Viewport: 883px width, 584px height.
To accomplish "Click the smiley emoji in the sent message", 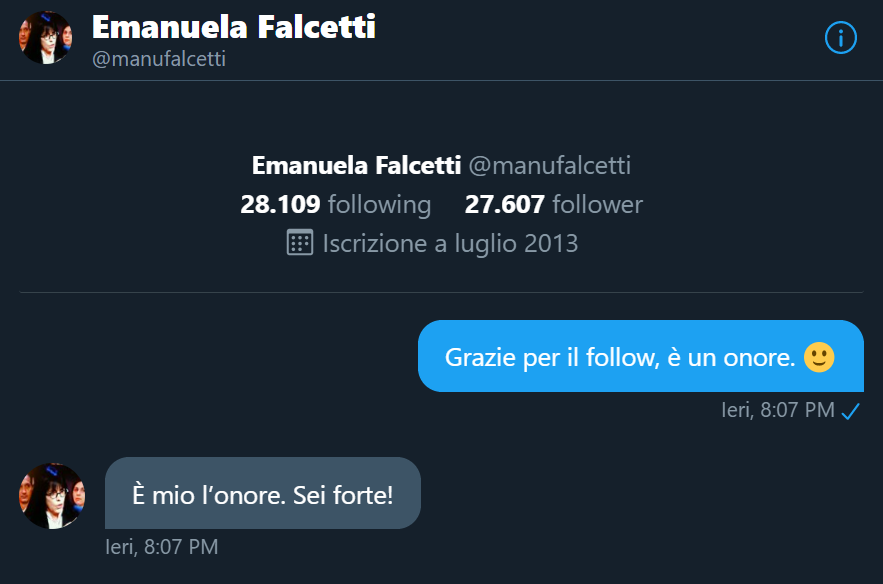I will click(819, 357).
